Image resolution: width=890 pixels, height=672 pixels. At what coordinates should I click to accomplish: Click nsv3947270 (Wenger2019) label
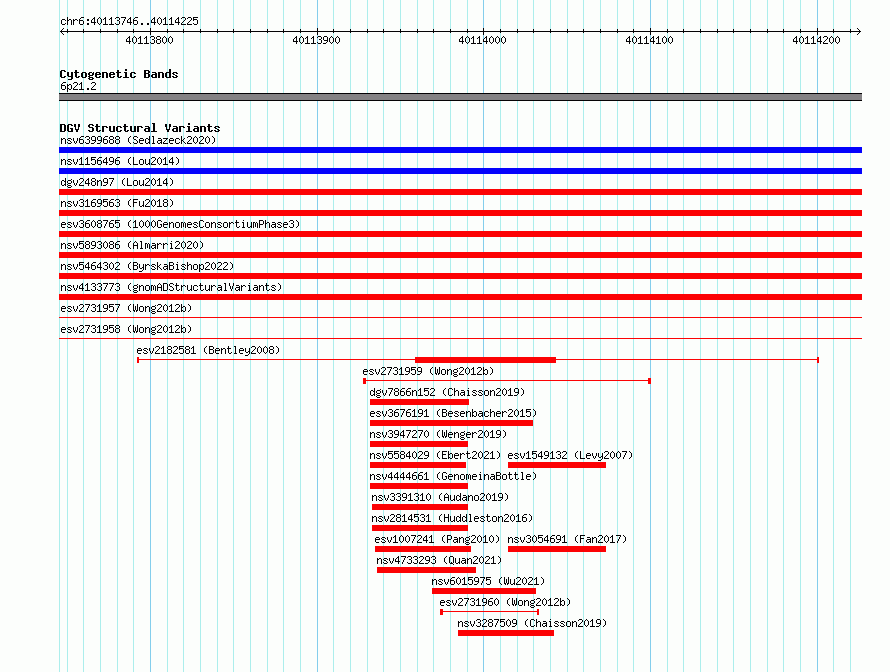[x=438, y=434]
